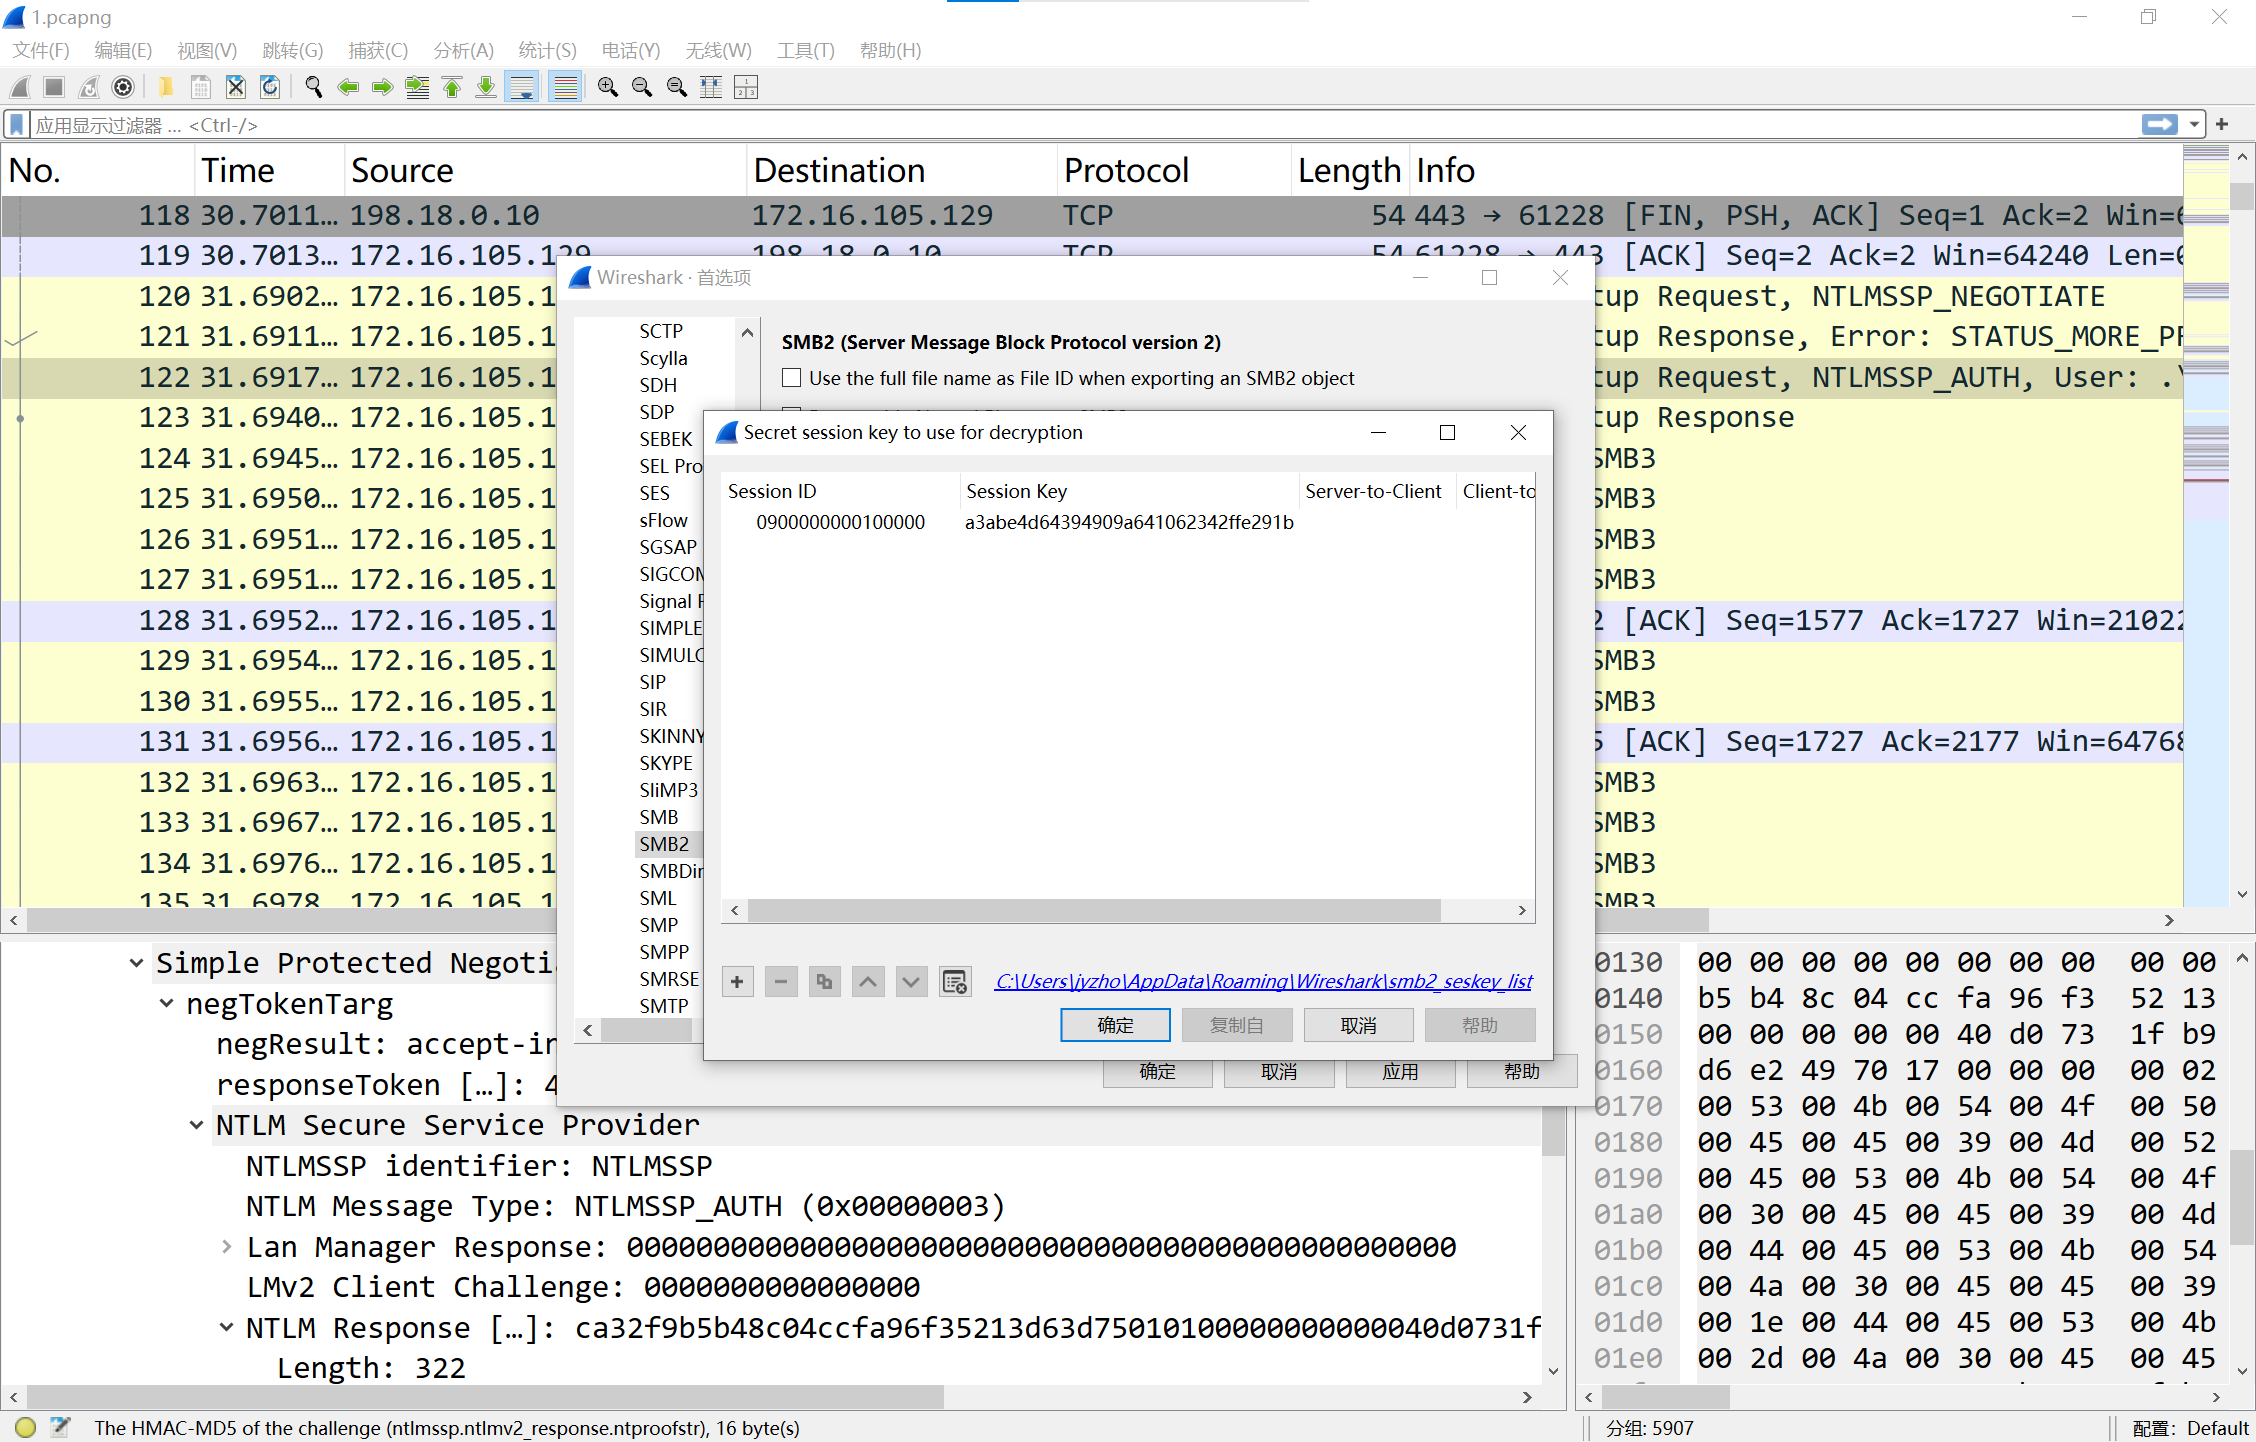Click the stop capture square icon
This screenshot has width=2256, height=1442.
pos(54,88)
